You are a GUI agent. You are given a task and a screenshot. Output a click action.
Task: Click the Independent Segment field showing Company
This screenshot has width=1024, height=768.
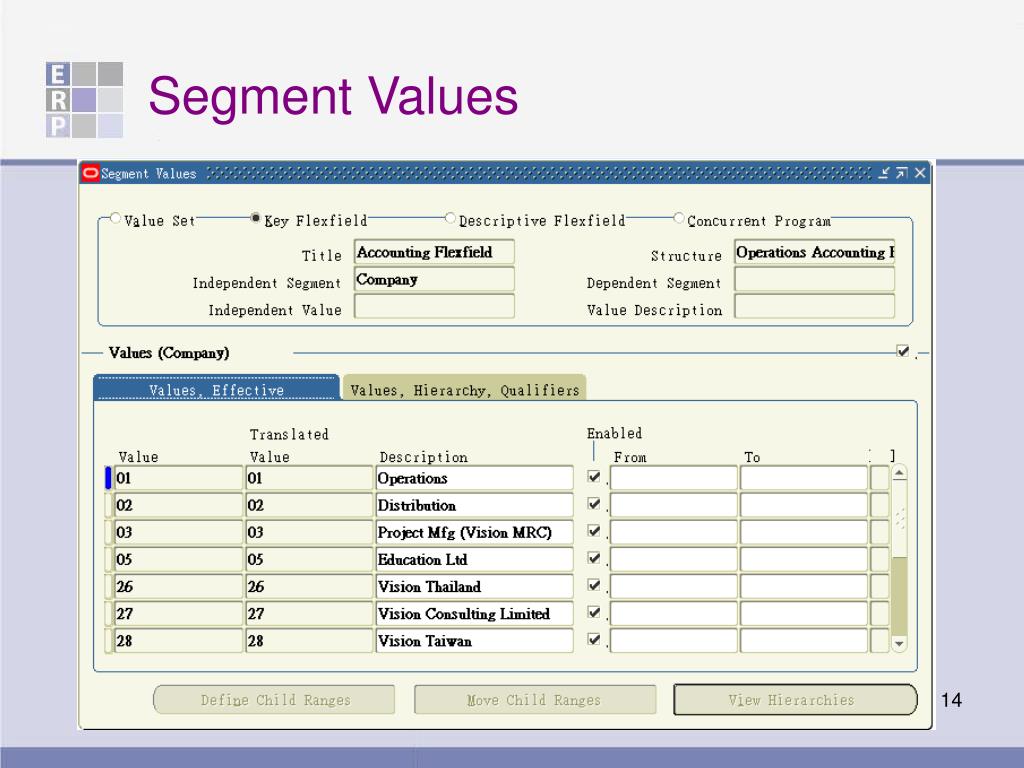[434, 280]
